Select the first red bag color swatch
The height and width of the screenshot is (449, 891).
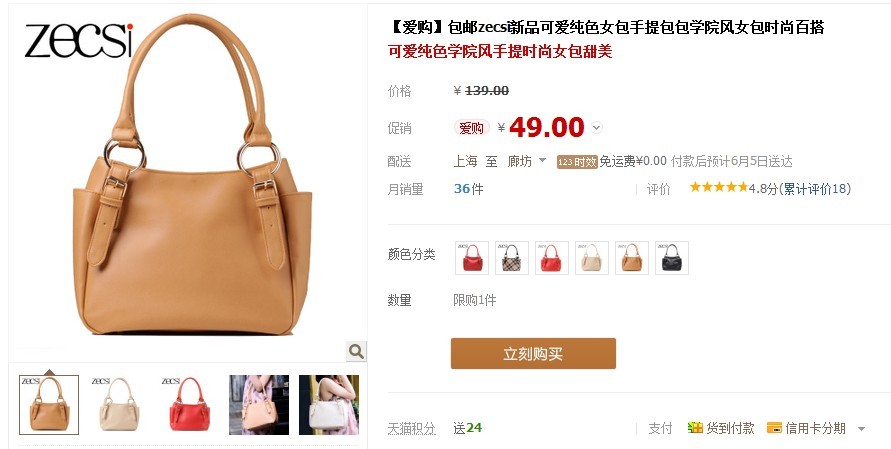point(472,258)
